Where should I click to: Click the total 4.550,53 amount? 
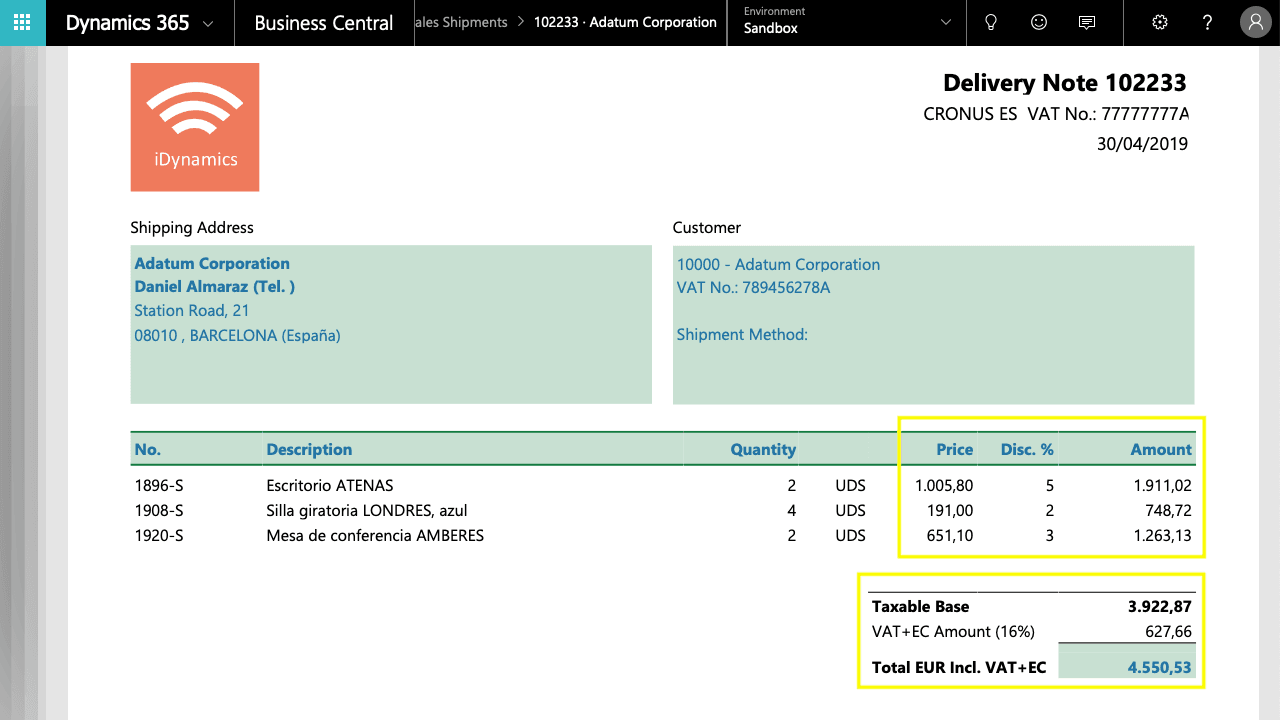(1160, 667)
